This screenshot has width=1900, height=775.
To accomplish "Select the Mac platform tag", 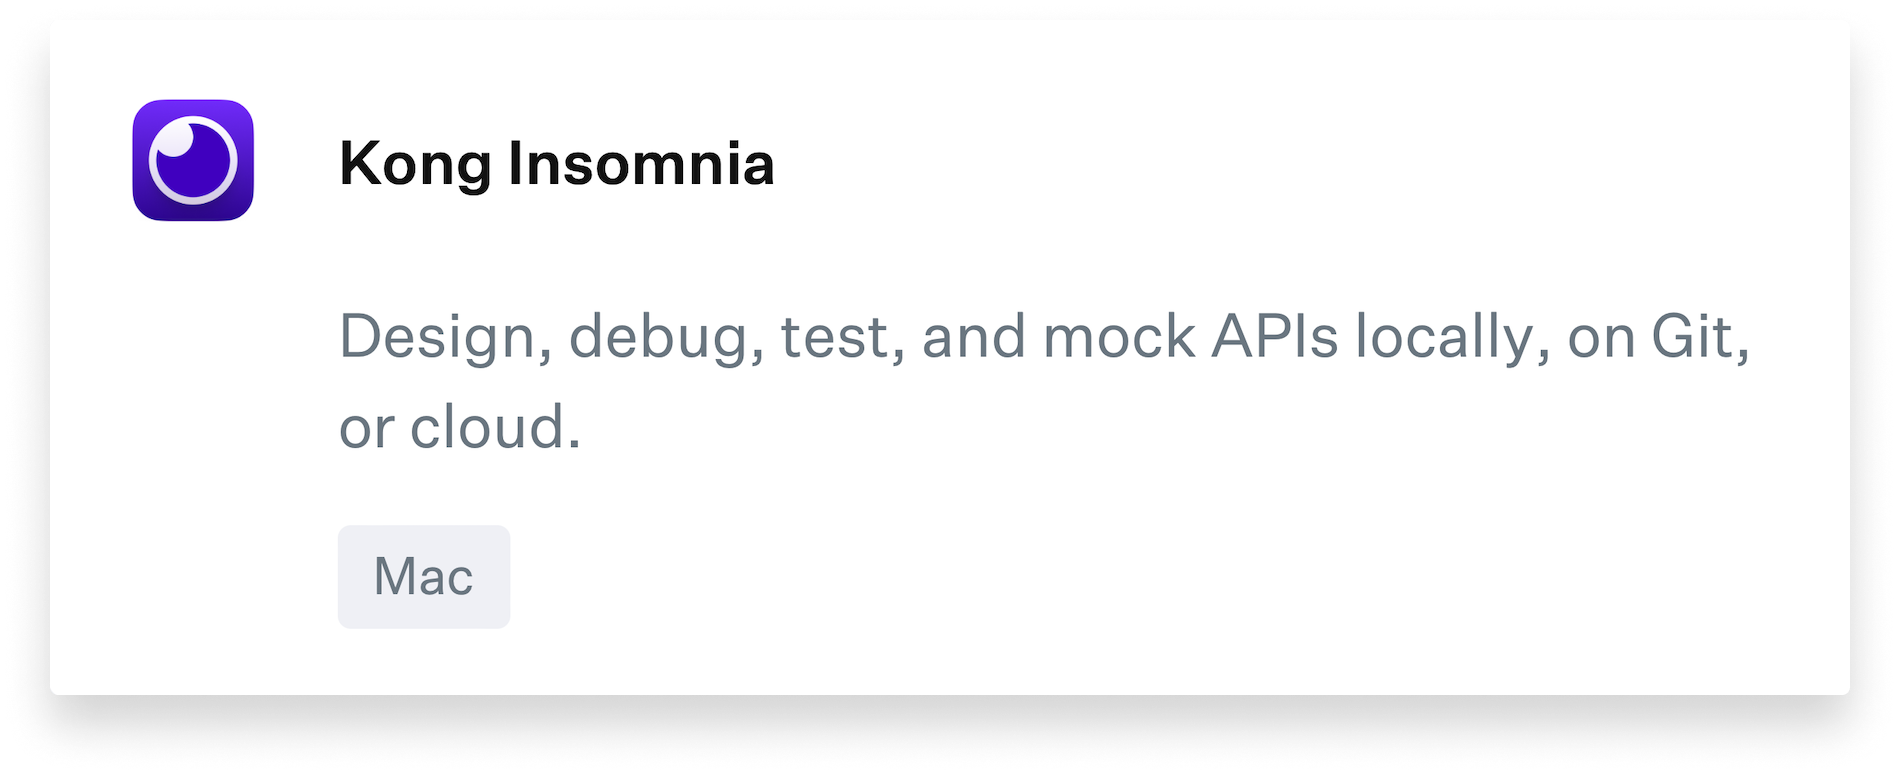I will [424, 577].
